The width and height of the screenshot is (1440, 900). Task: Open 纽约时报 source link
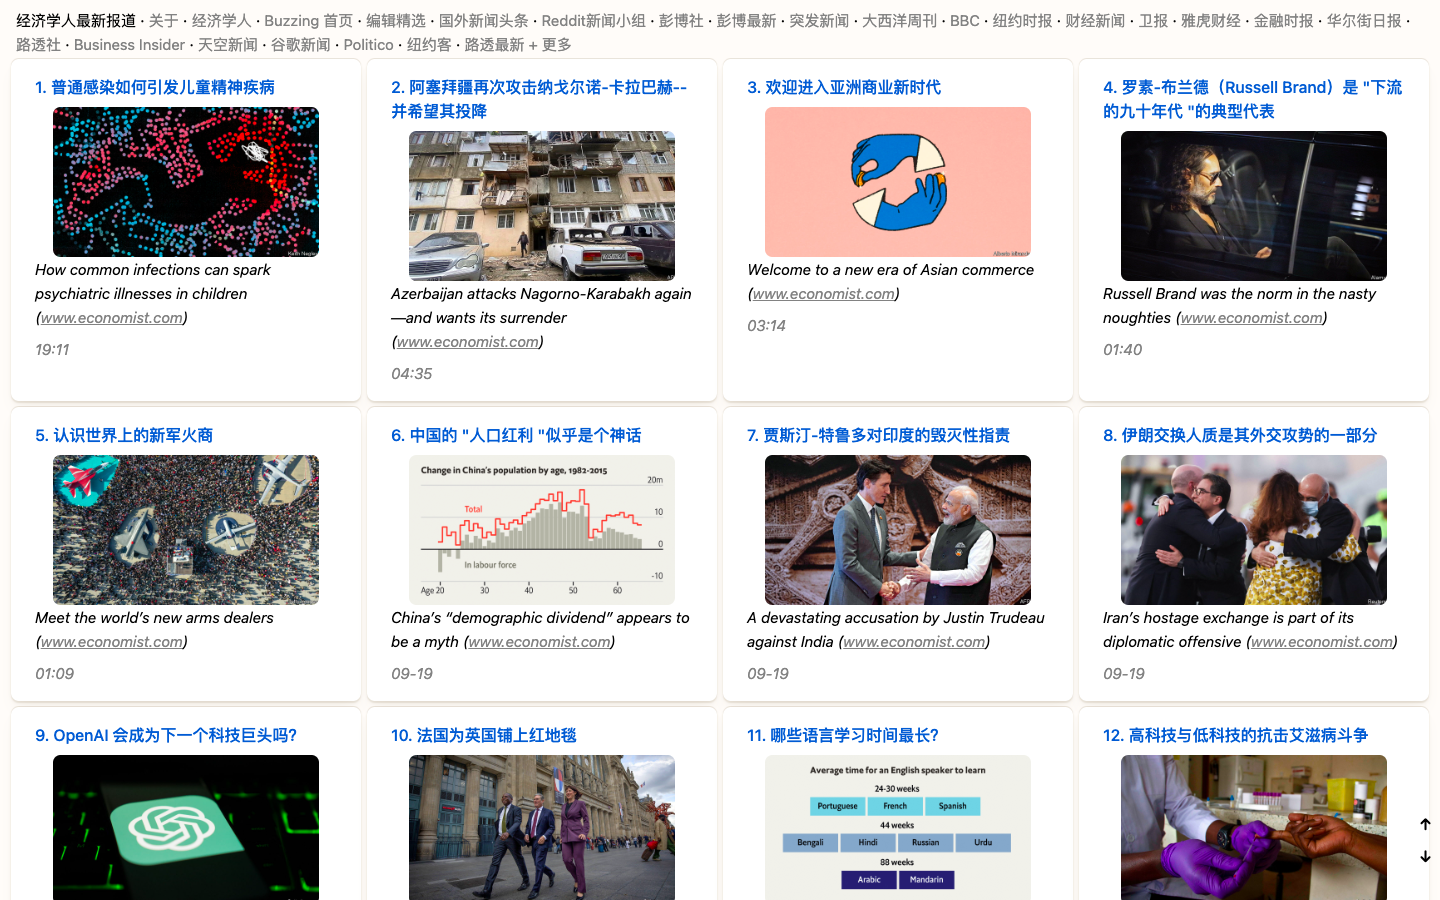point(1022,20)
